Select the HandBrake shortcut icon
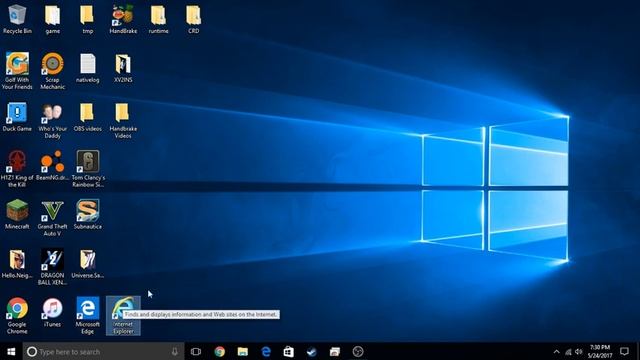 123,19
